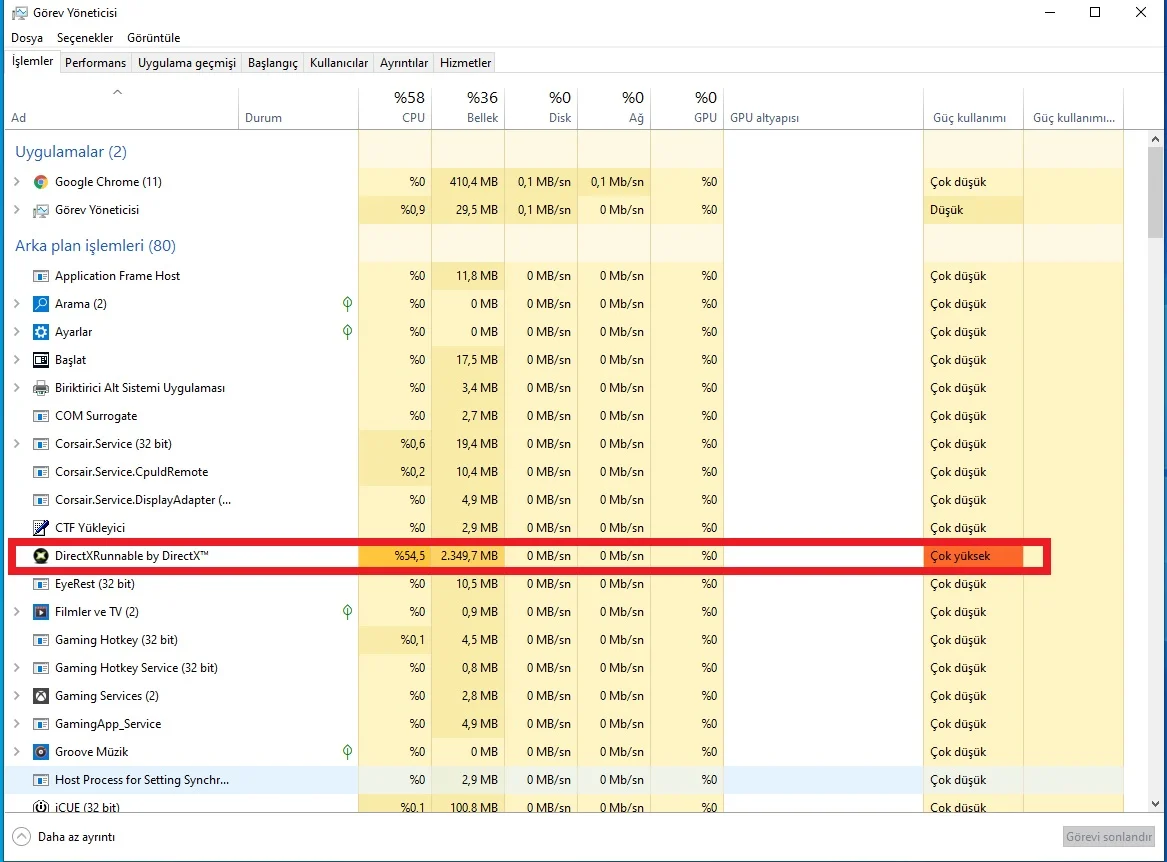Image resolution: width=1167 pixels, height=862 pixels.
Task: Select the DirectXRunnable by DirectX icon
Action: (x=41, y=556)
